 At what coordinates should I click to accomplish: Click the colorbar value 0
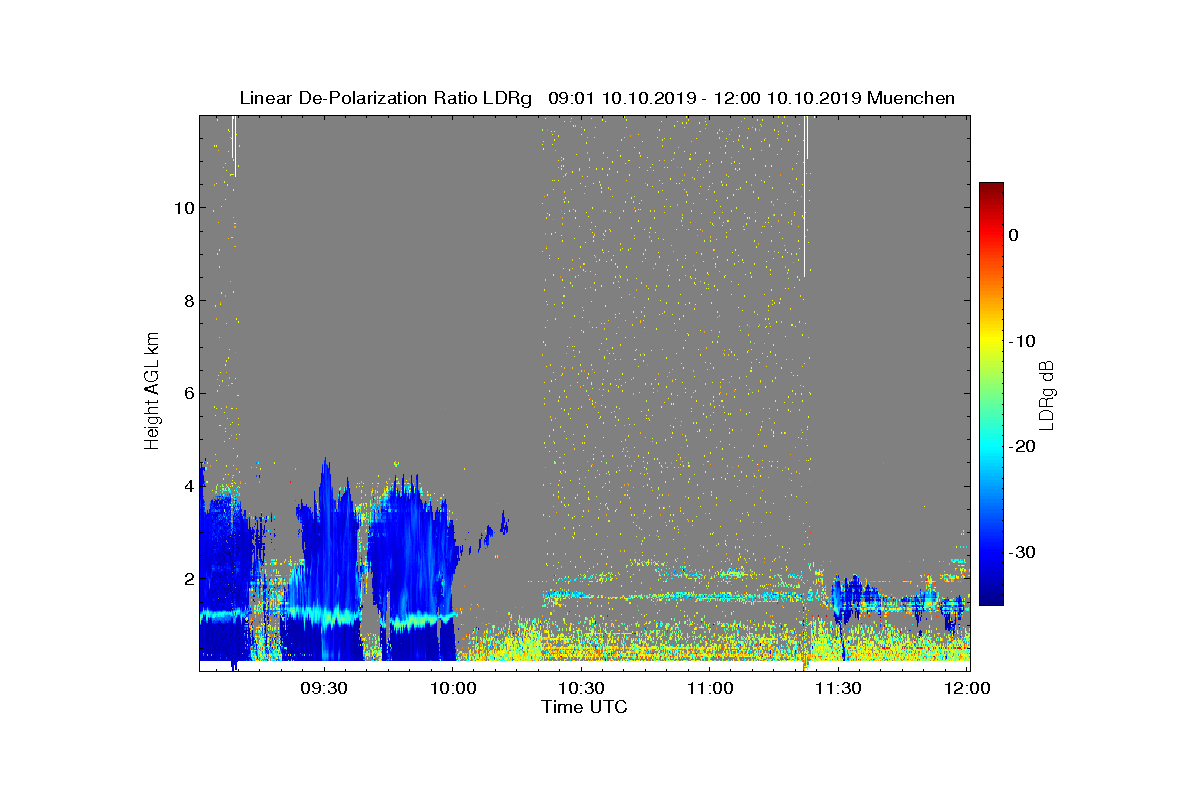[1013, 235]
